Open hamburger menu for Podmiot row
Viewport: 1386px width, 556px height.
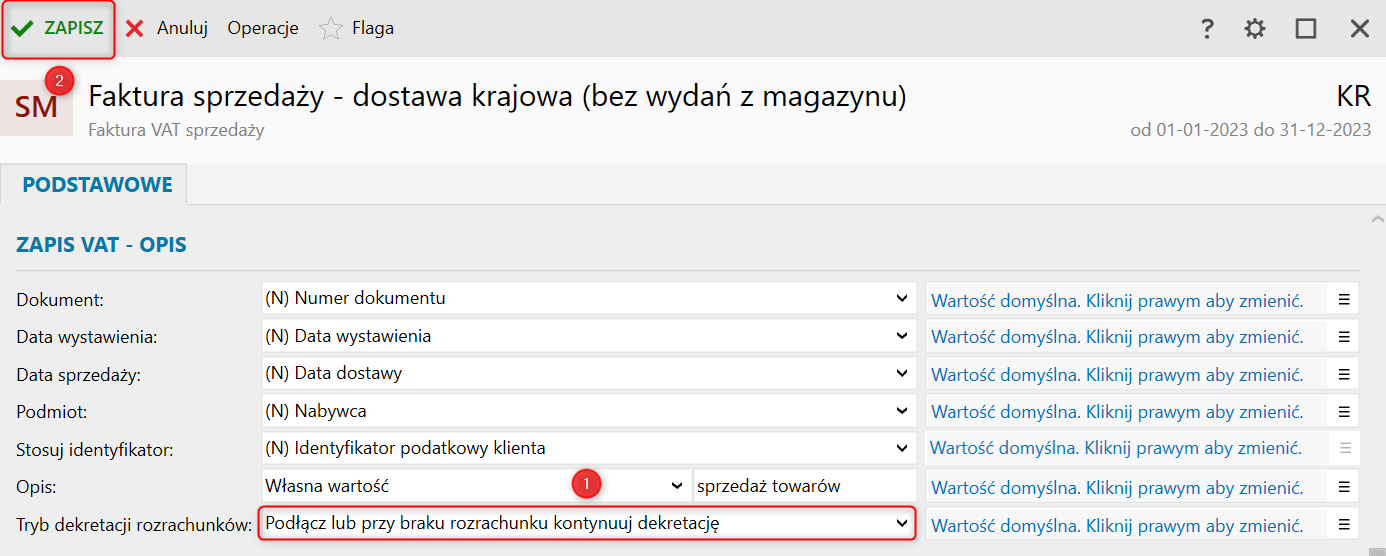pyautogui.click(x=1344, y=411)
